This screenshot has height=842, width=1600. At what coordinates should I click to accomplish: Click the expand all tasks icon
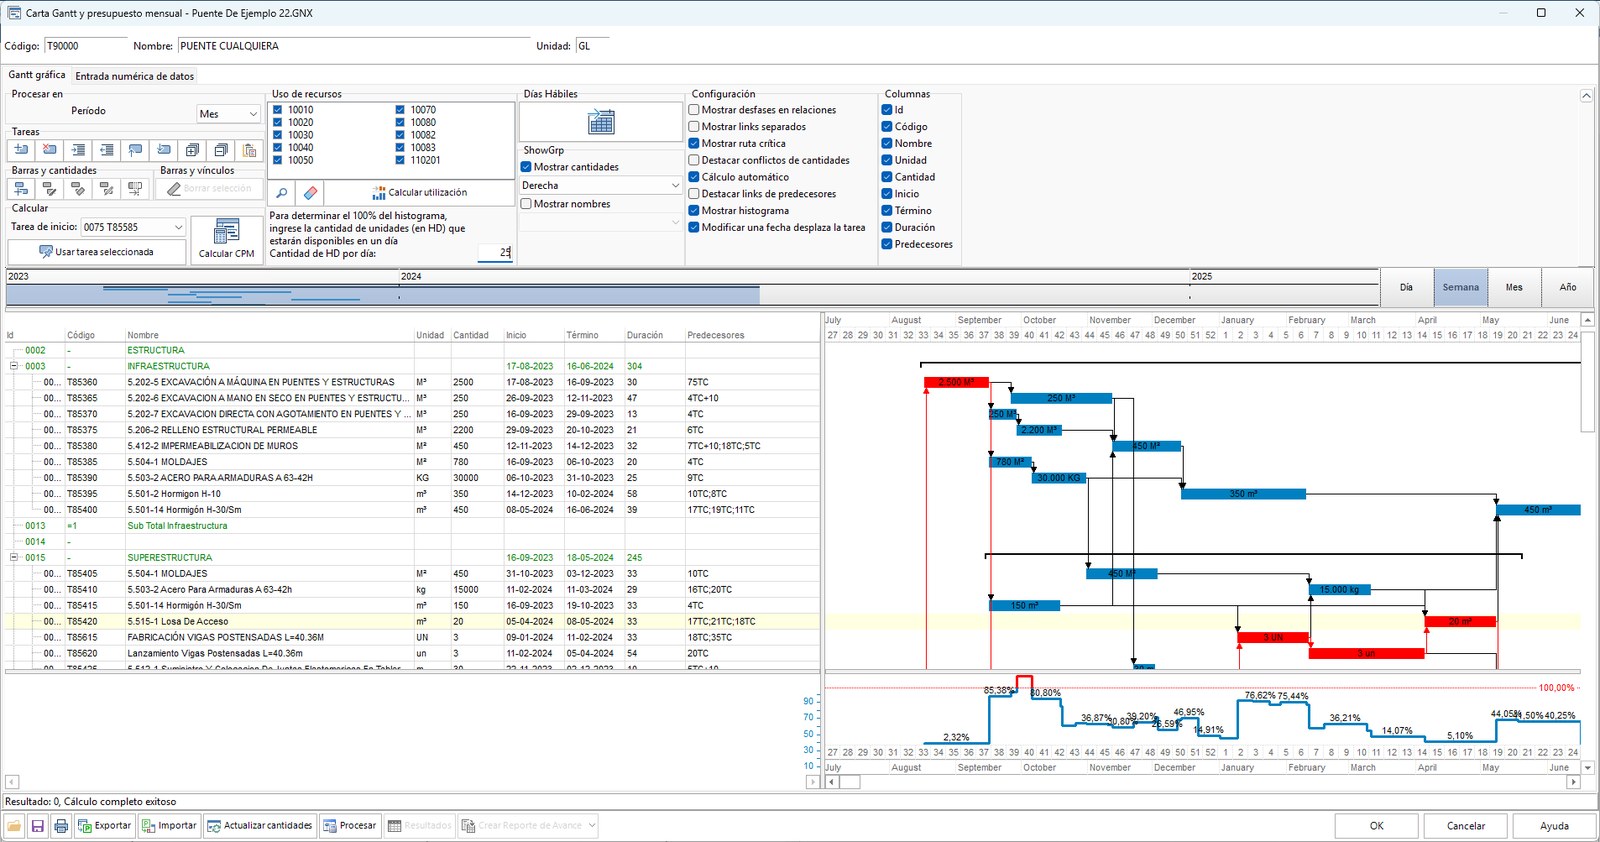(192, 150)
